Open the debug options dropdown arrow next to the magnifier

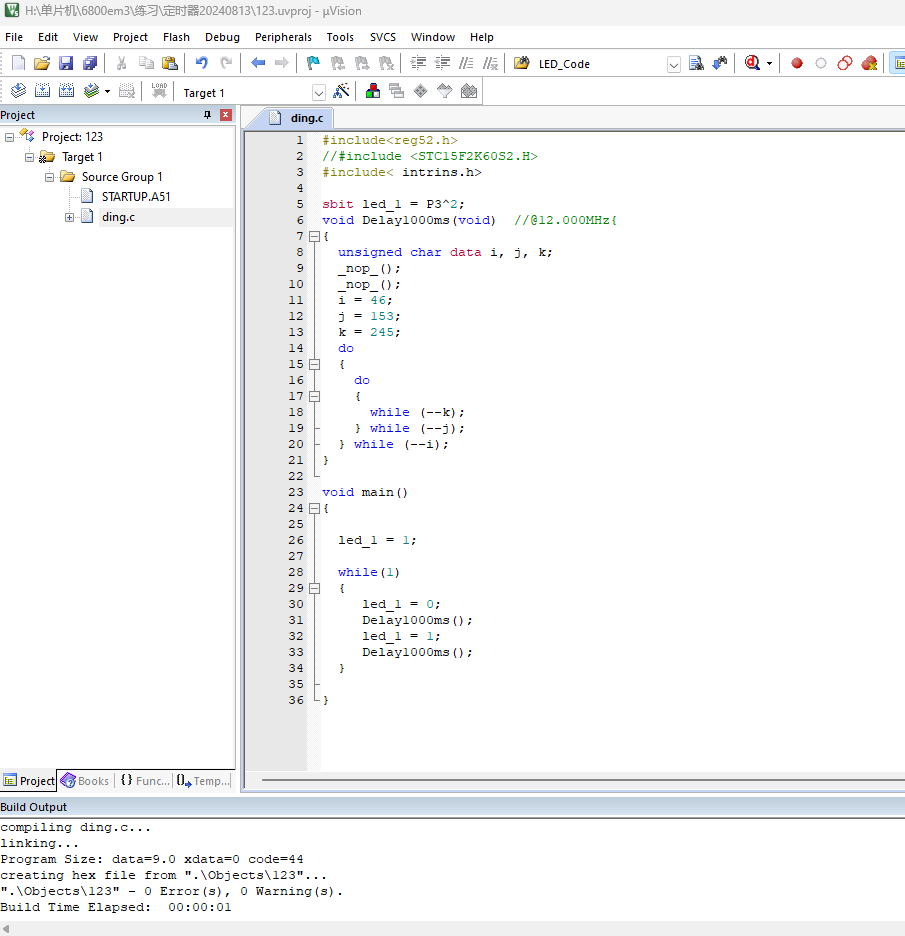(x=769, y=63)
